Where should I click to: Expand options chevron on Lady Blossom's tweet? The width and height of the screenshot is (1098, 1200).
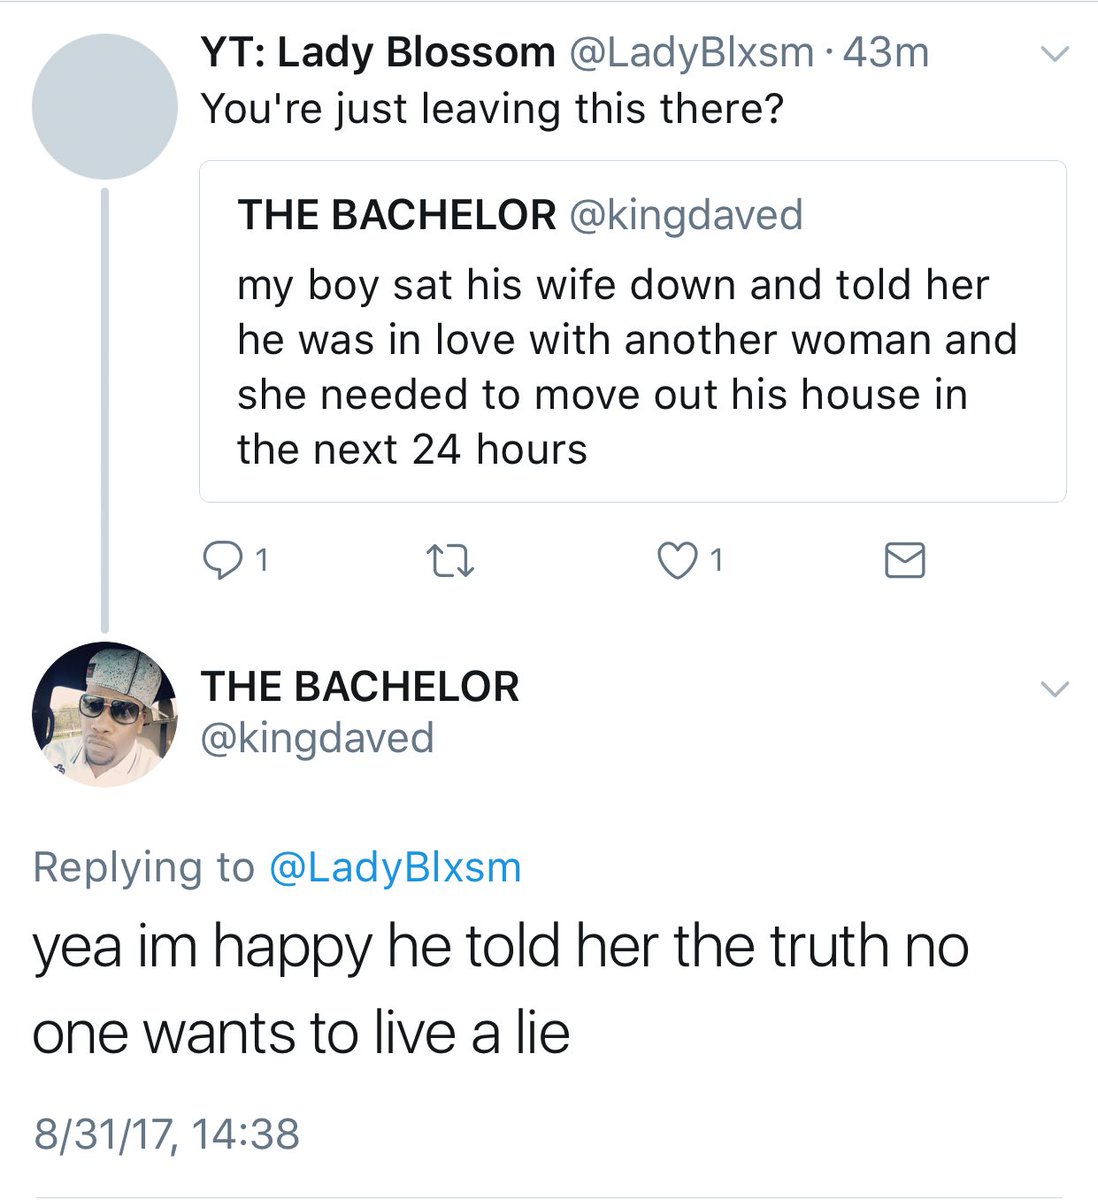click(1055, 54)
